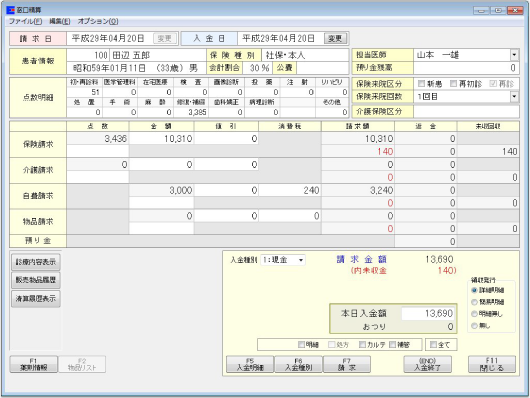This screenshot has width=530, height=398.
Task: Click the disabled F2 物品リスト button
Action: (82, 364)
